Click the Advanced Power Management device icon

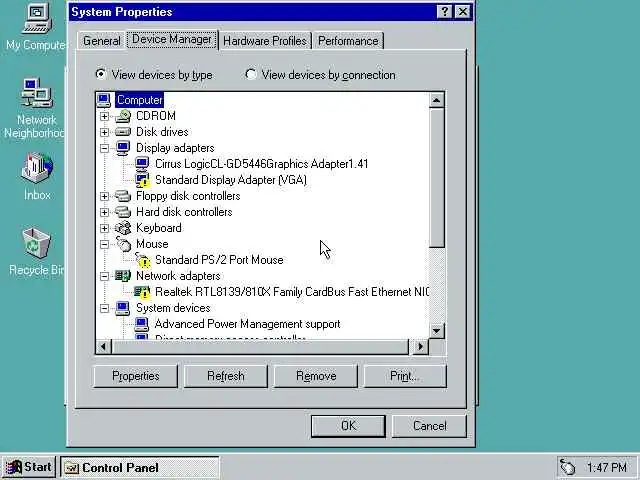(142, 324)
